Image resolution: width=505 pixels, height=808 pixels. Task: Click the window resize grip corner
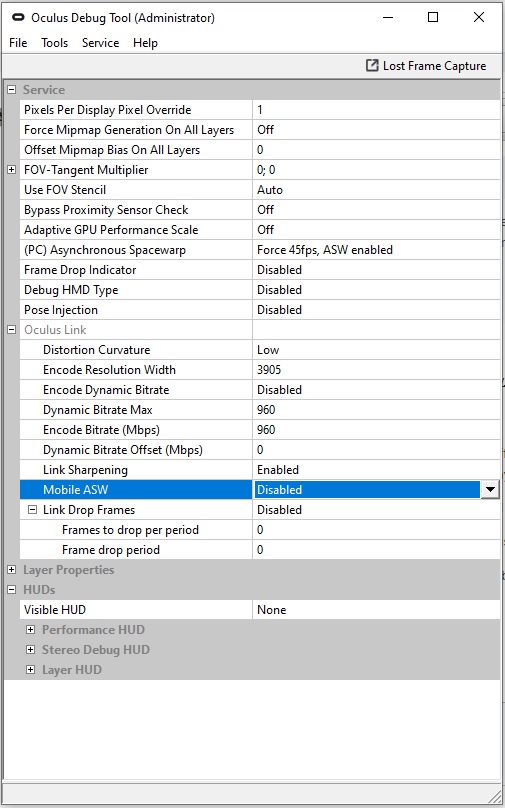(x=494, y=797)
